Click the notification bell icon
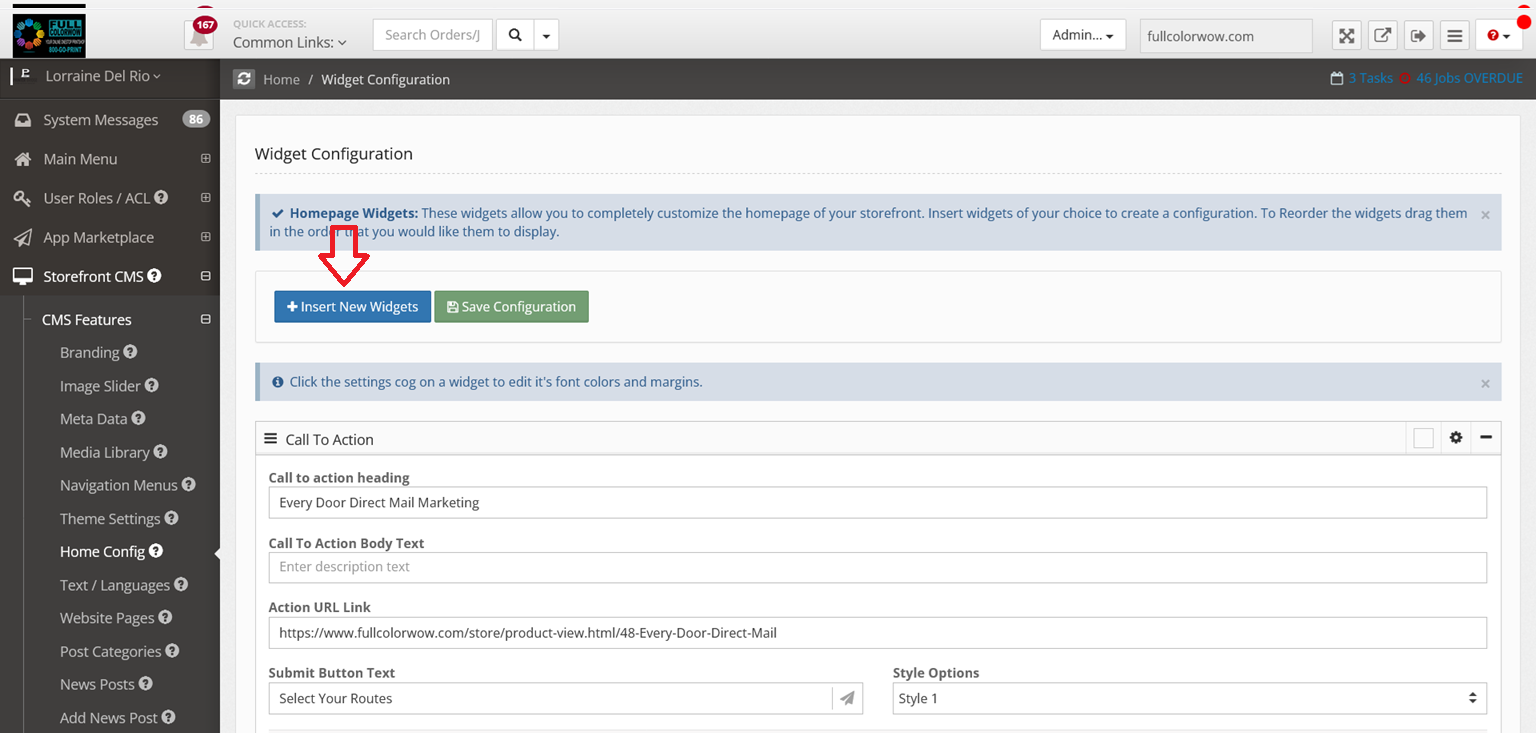 (x=199, y=36)
